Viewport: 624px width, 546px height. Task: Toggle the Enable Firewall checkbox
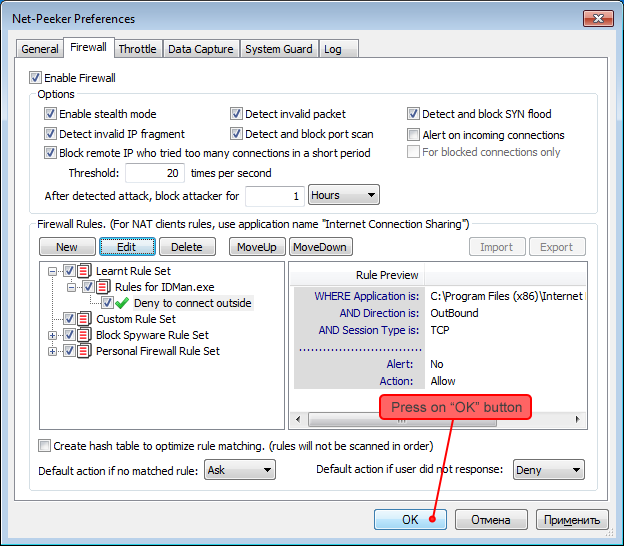point(36,78)
